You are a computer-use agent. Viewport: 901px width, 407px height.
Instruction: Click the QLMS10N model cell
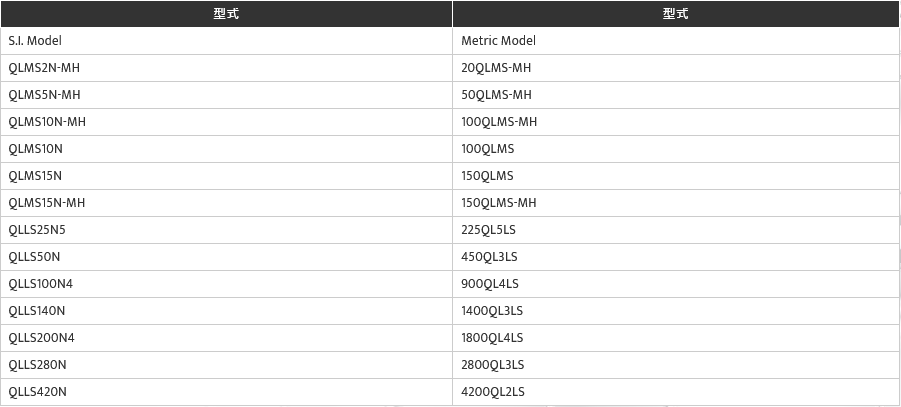(35, 149)
